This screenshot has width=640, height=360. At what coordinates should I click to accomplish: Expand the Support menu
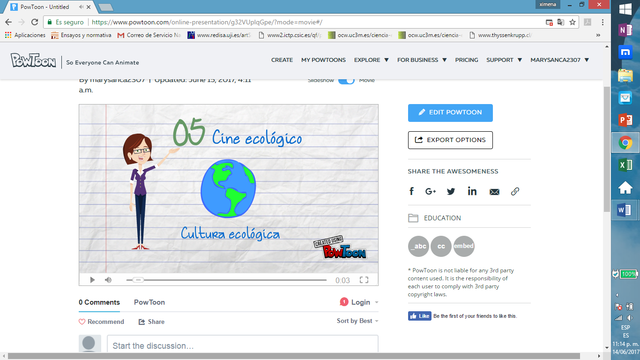pos(504,60)
